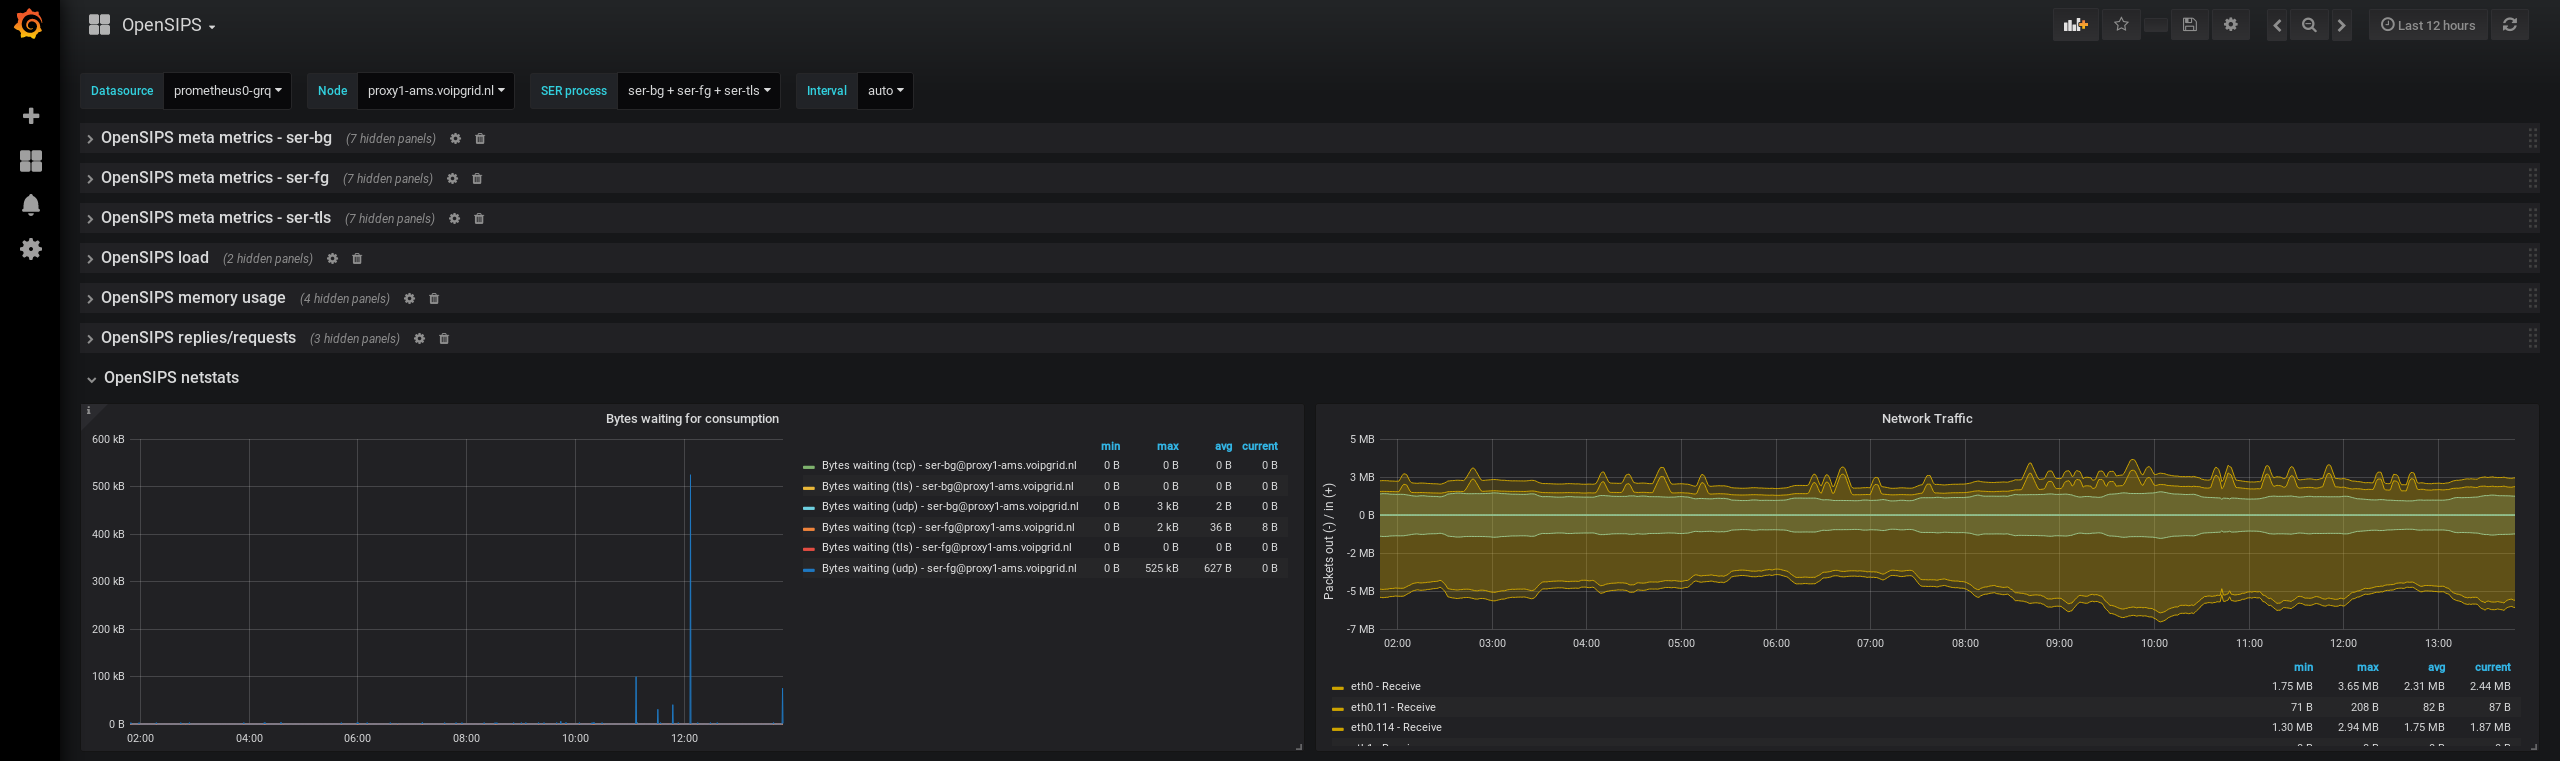Open the Datasource prometheus0-grq dropdown

click(x=227, y=91)
